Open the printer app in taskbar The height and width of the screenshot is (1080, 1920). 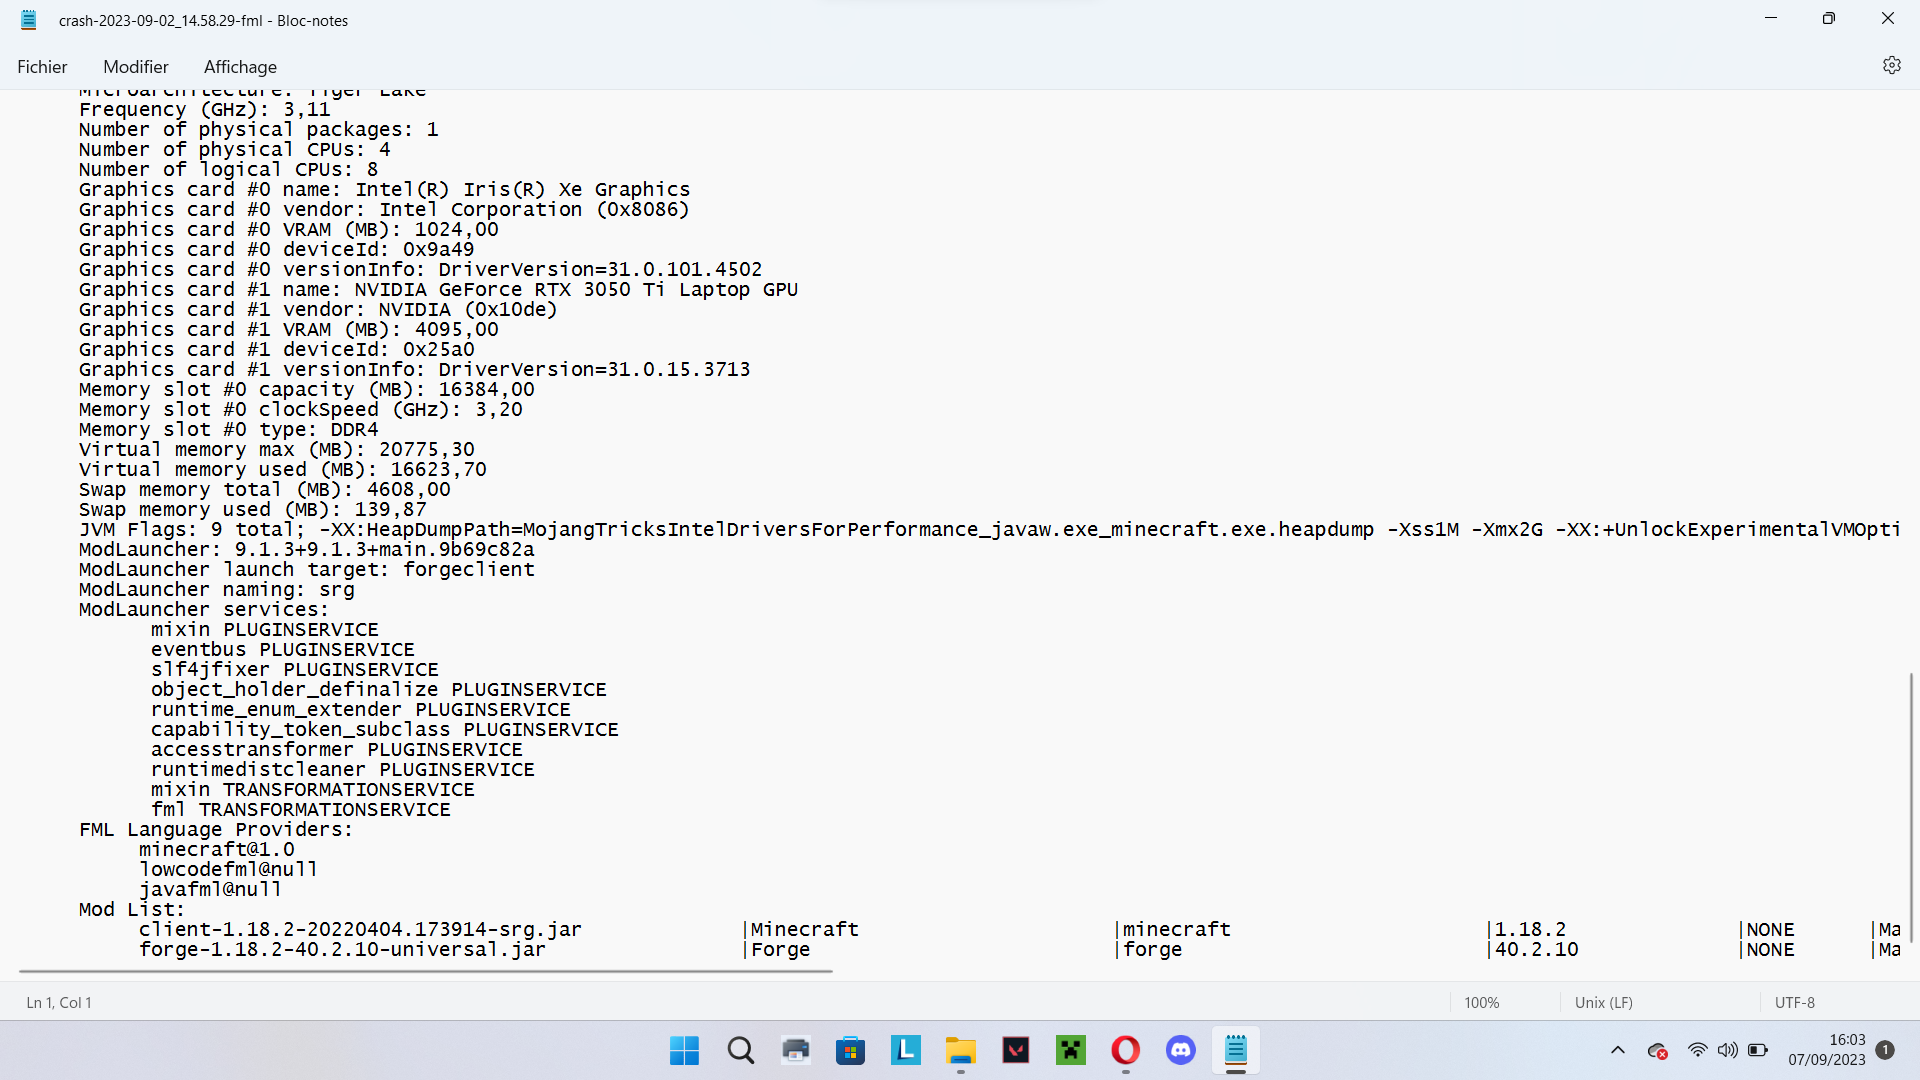click(x=796, y=1050)
